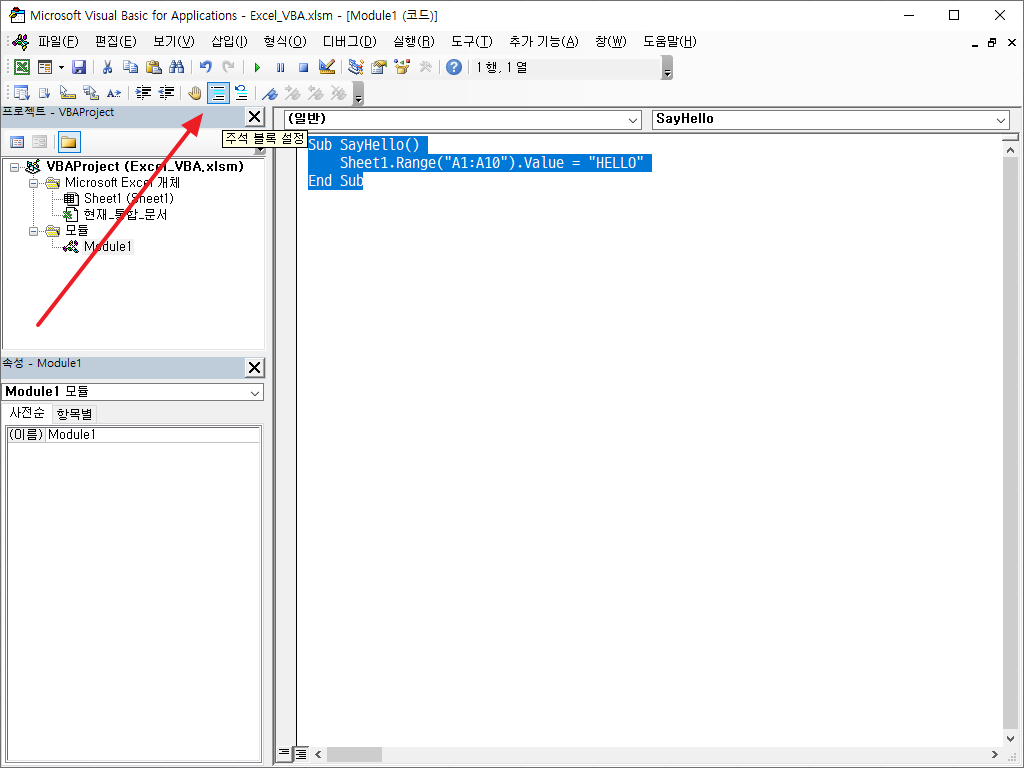Click View Code icon in project pane
This screenshot has height=768, width=1024.
(x=18, y=142)
